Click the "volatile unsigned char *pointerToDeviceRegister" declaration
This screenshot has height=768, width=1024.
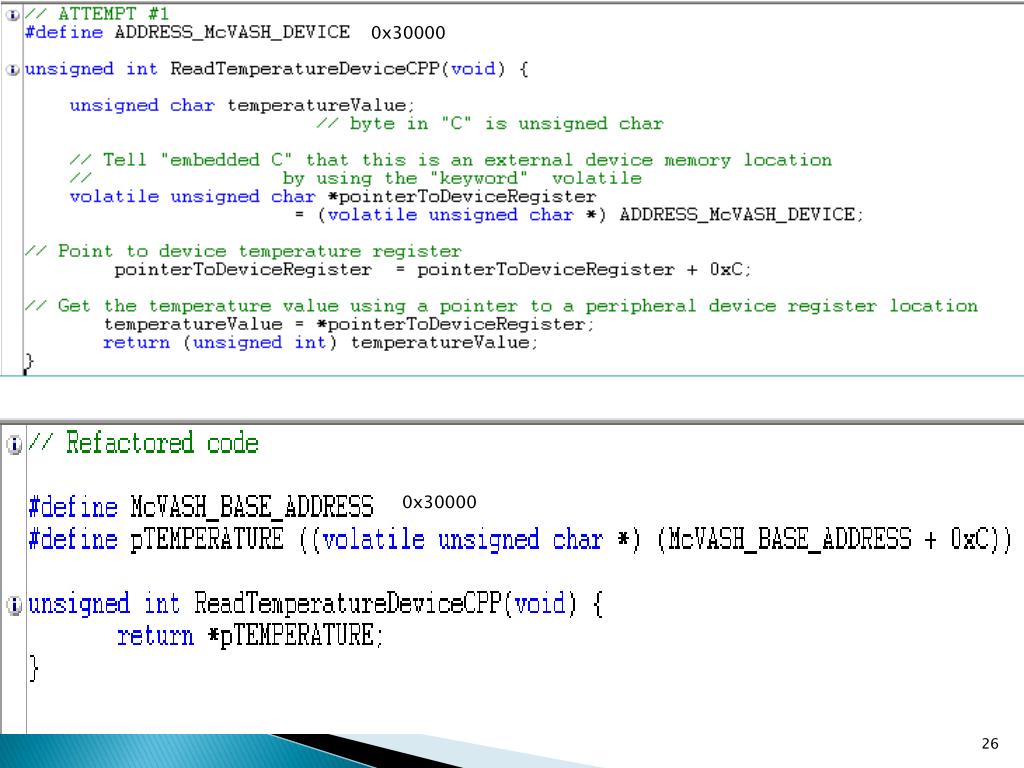point(332,197)
